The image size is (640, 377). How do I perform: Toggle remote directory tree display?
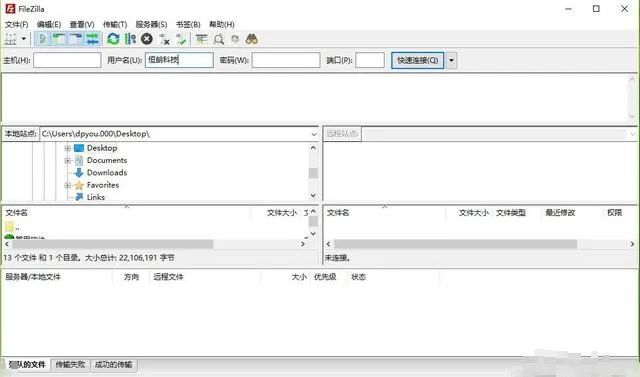76,39
